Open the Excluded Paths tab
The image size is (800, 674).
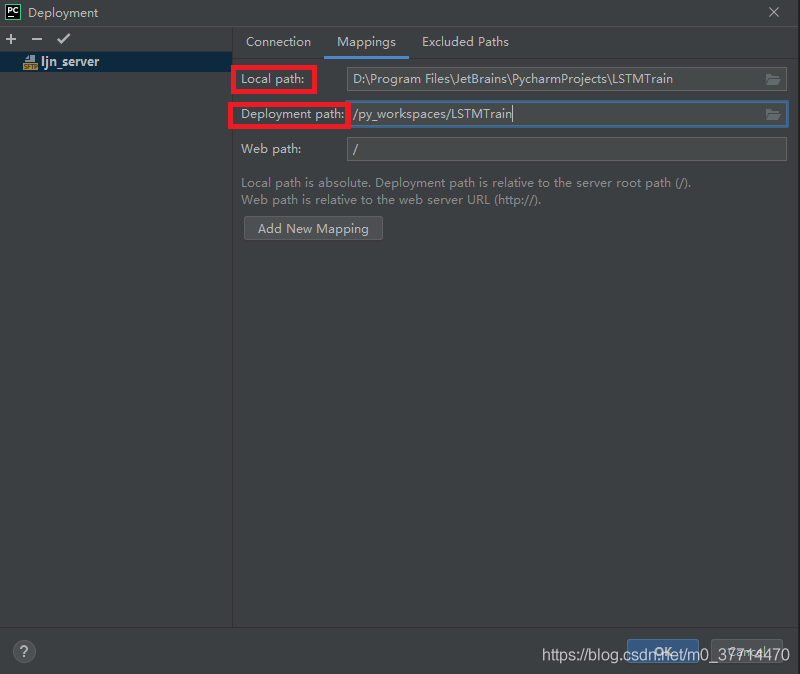[x=465, y=42]
